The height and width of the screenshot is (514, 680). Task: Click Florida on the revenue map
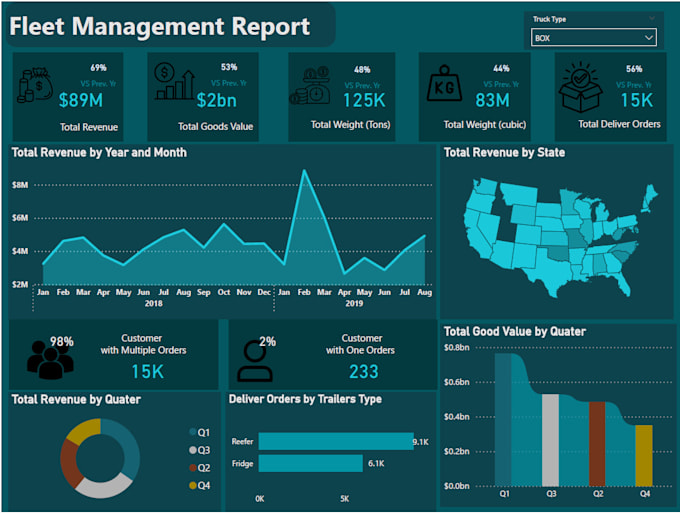(x=621, y=281)
